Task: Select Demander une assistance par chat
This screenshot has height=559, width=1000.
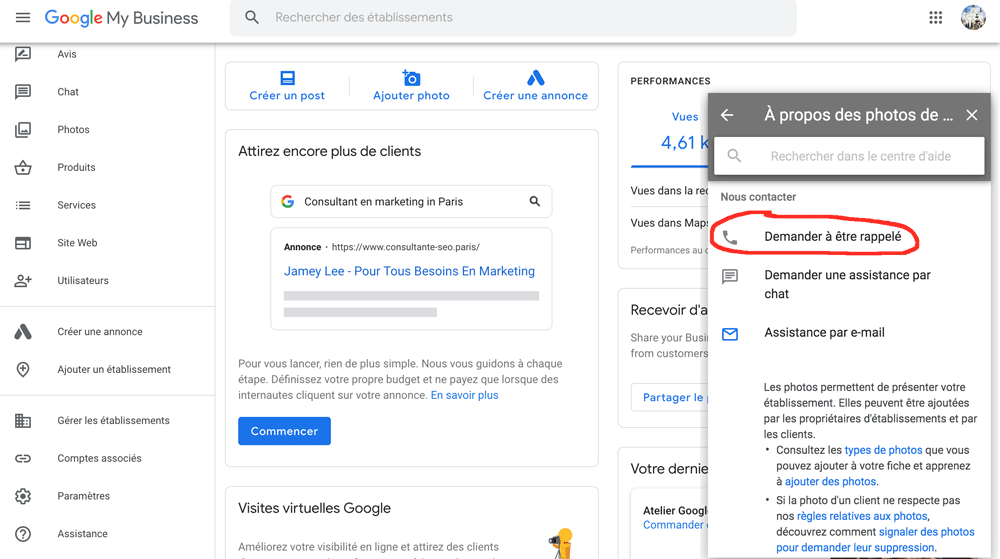Action: (848, 284)
